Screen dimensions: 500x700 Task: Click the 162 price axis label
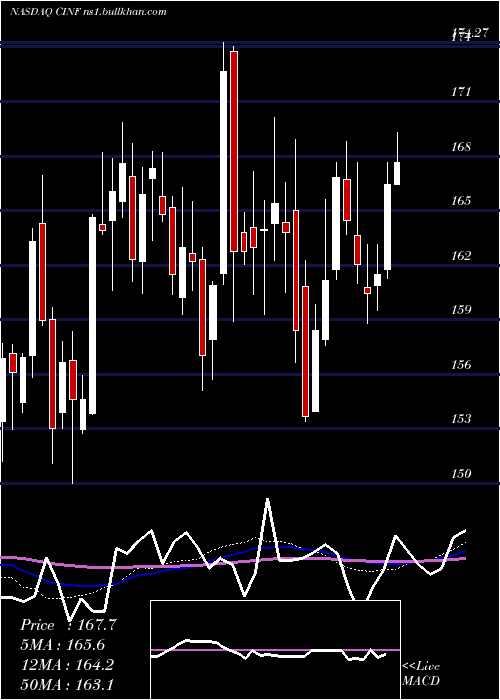click(461, 256)
